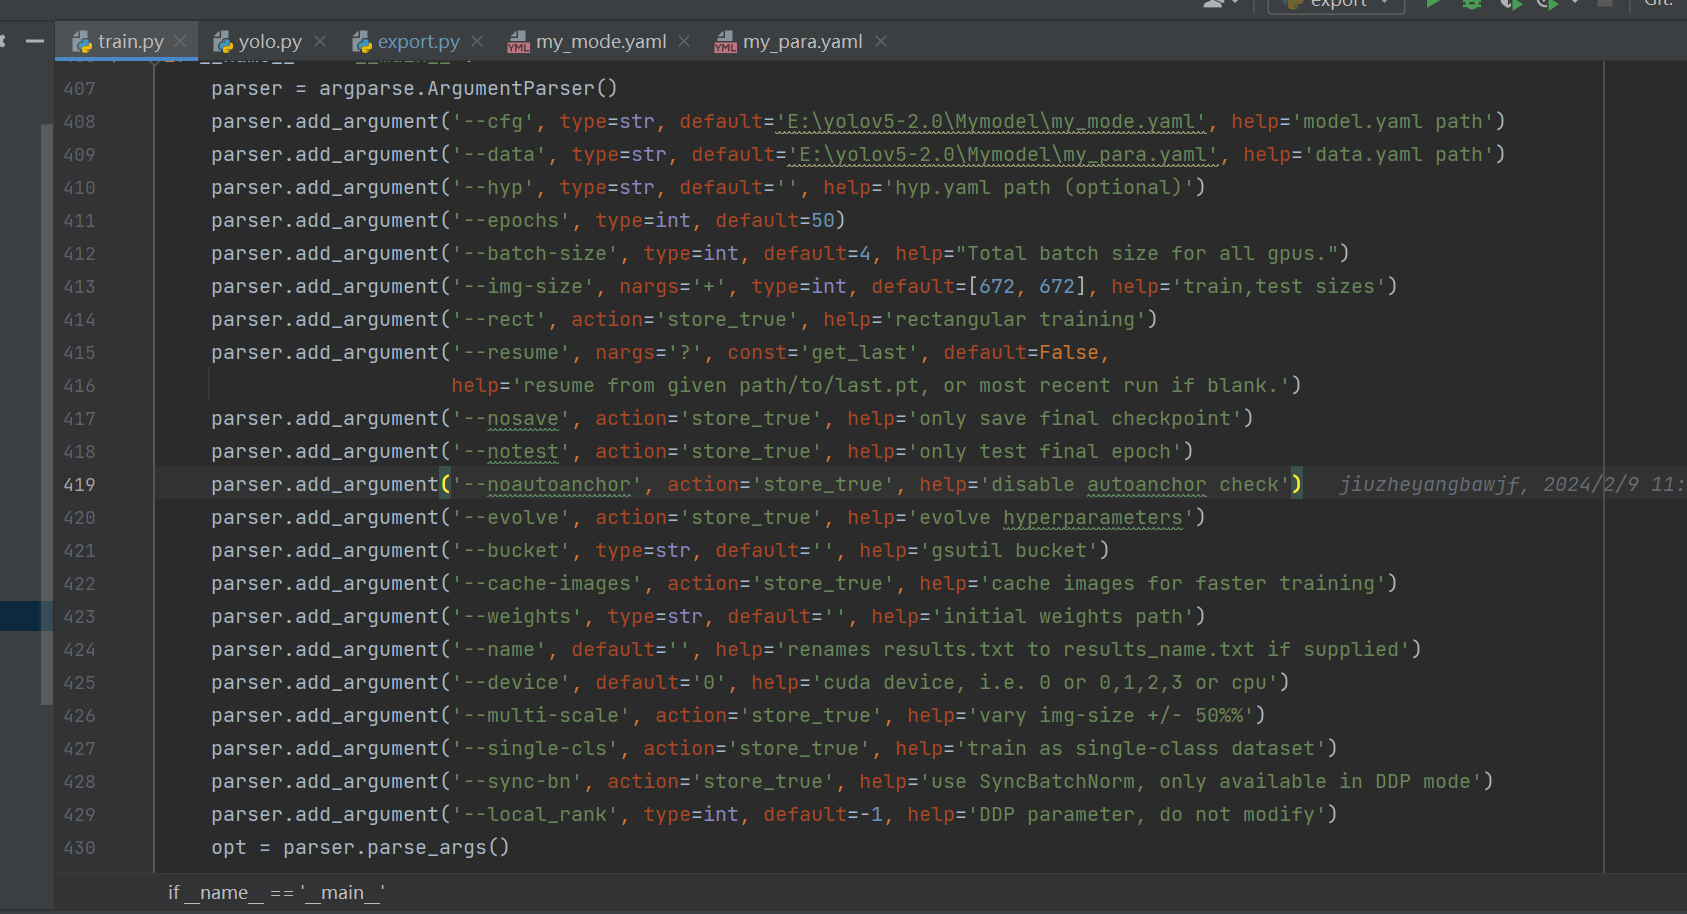The width and height of the screenshot is (1687, 914).
Task: Close the train.py tab
Action: 180,41
